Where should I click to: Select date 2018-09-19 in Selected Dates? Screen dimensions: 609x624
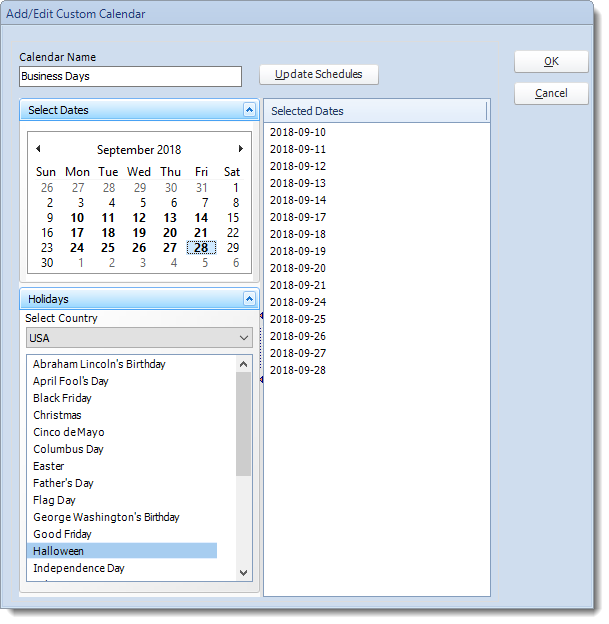pyautogui.click(x=298, y=252)
